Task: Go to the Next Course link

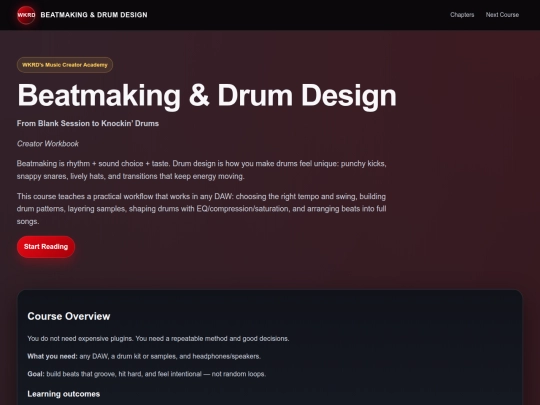Action: pyautogui.click(x=502, y=15)
